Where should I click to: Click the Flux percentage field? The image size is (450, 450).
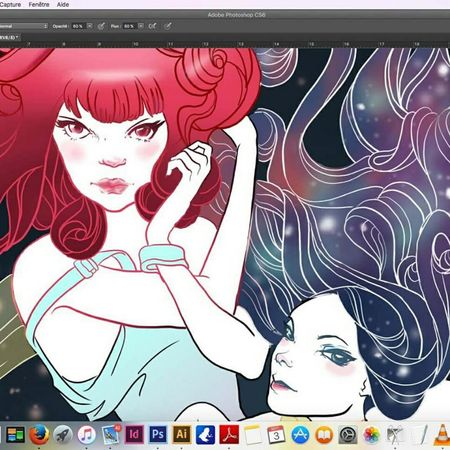point(130,26)
